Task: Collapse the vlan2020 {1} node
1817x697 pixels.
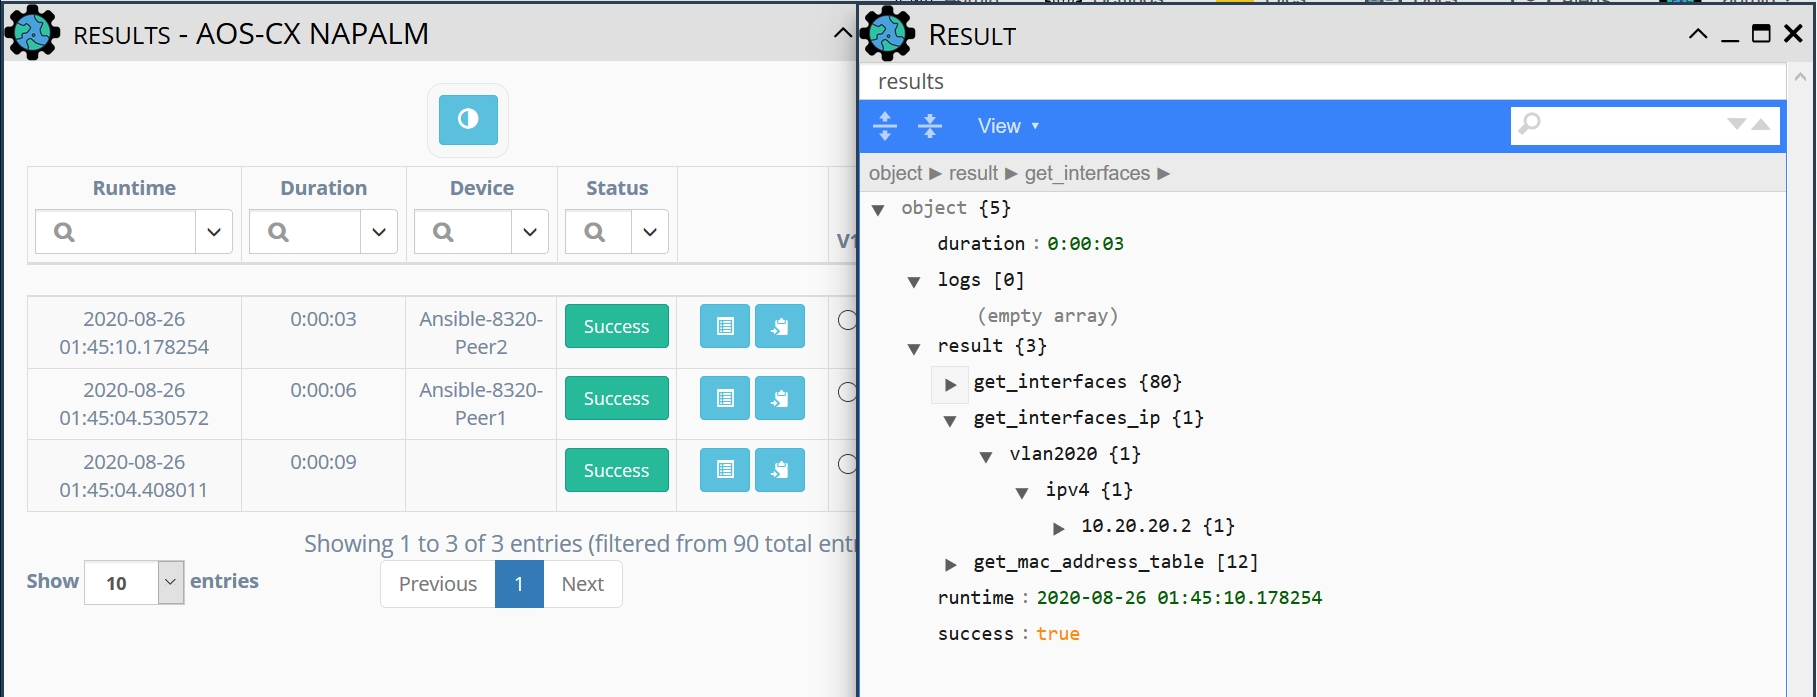Action: tap(986, 456)
